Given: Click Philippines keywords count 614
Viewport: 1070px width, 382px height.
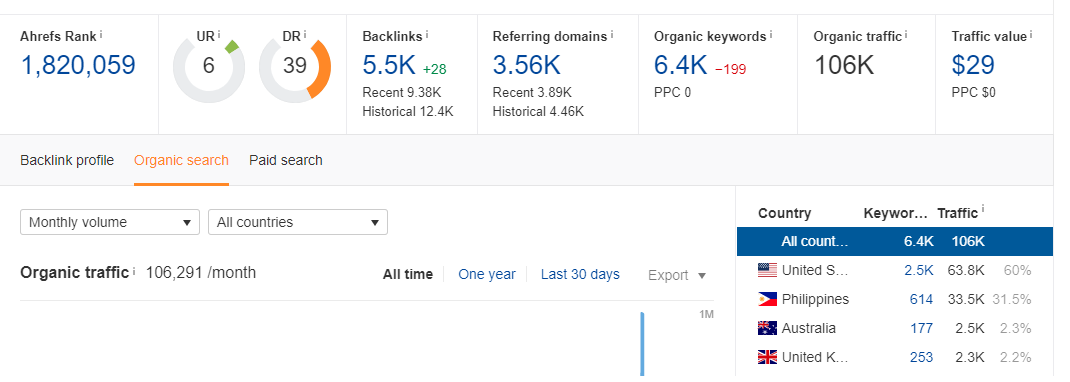Looking at the screenshot, I should [x=921, y=299].
